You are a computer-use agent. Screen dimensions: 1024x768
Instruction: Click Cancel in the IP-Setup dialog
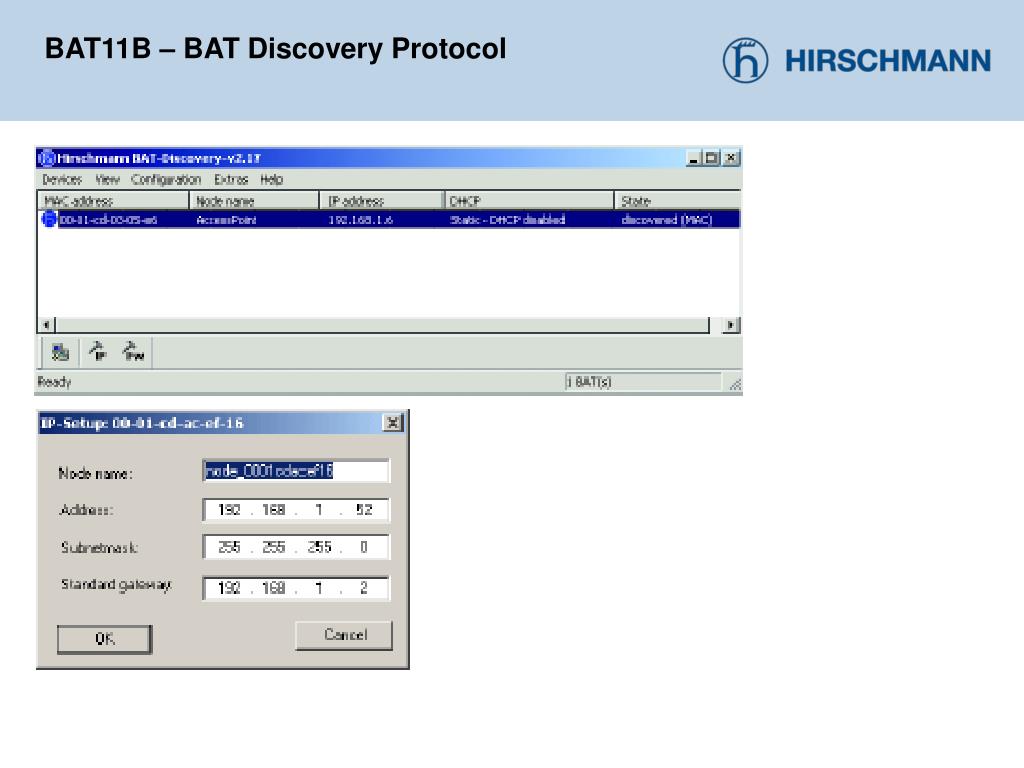coord(344,635)
